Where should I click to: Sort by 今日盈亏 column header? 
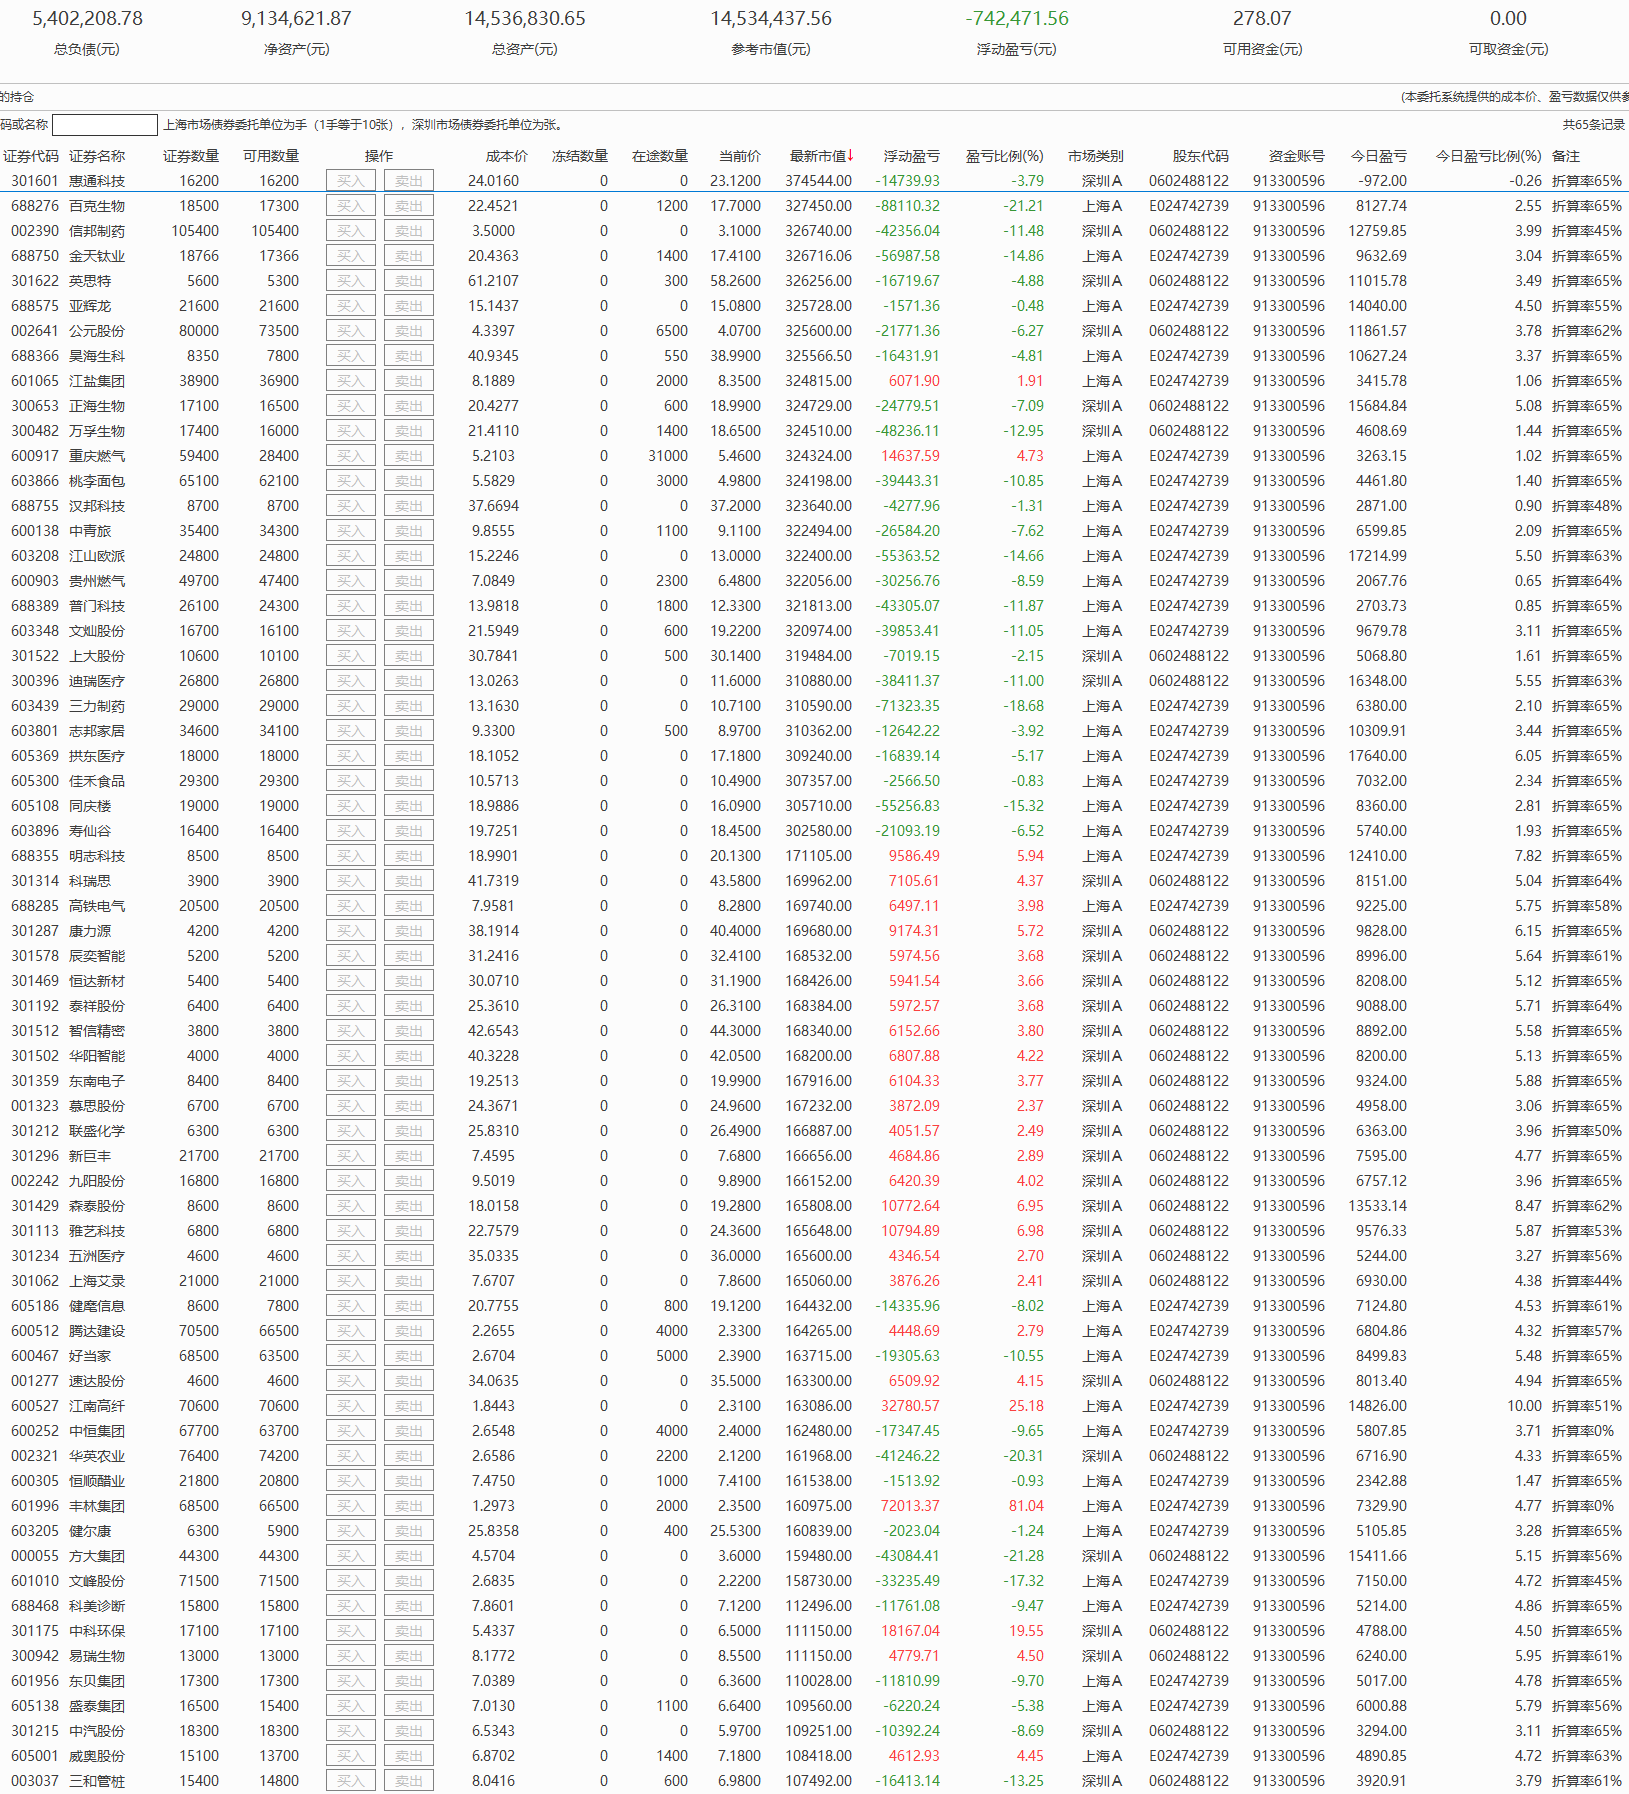coord(1378,156)
